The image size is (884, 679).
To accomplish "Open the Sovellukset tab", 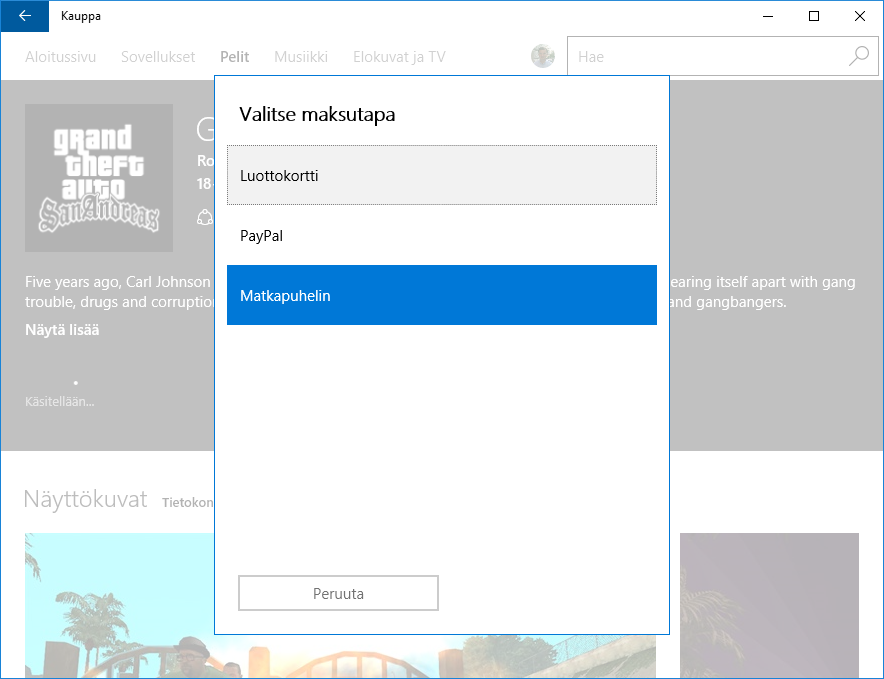I will [x=158, y=57].
